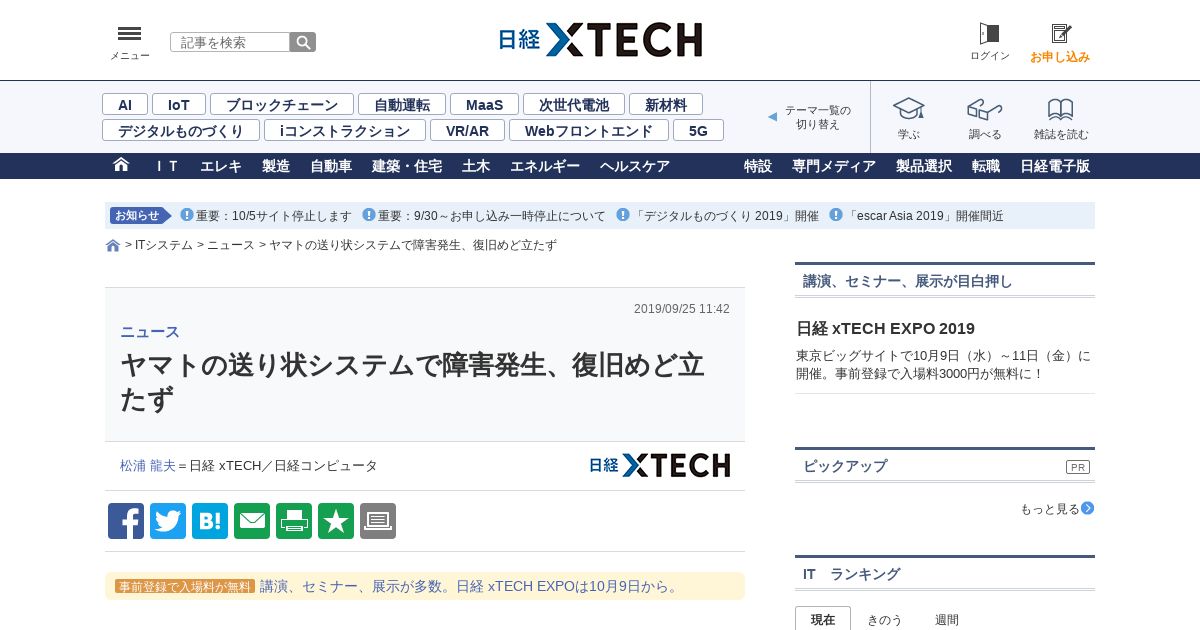Switch ranking to 現在 tab
The height and width of the screenshot is (630, 1200).
(x=823, y=619)
